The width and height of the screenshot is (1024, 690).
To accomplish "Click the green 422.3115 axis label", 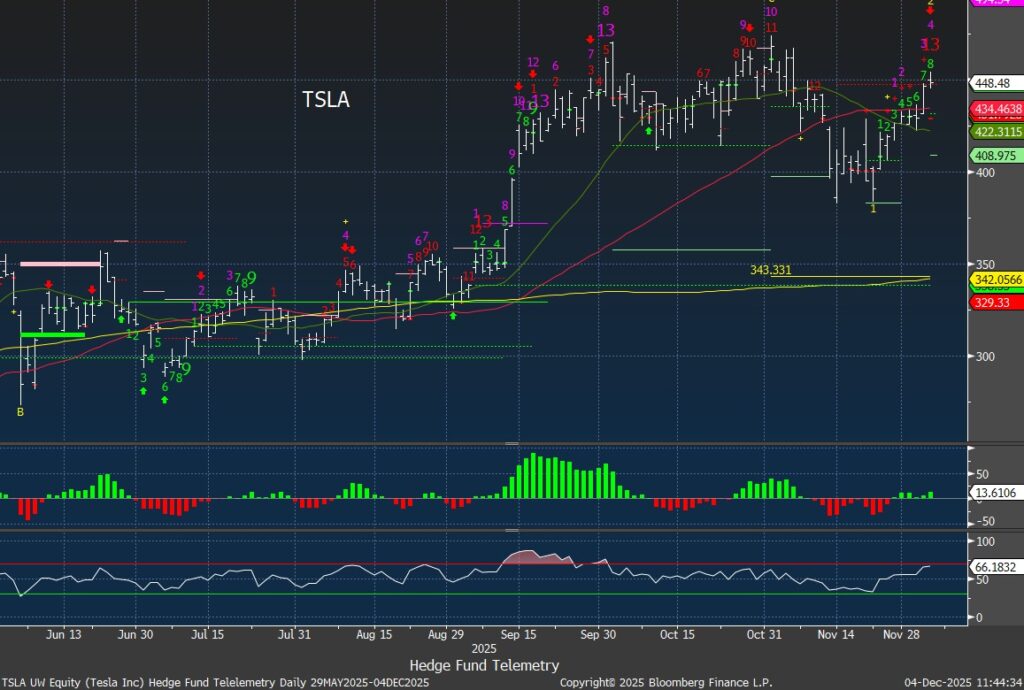I will coord(996,131).
